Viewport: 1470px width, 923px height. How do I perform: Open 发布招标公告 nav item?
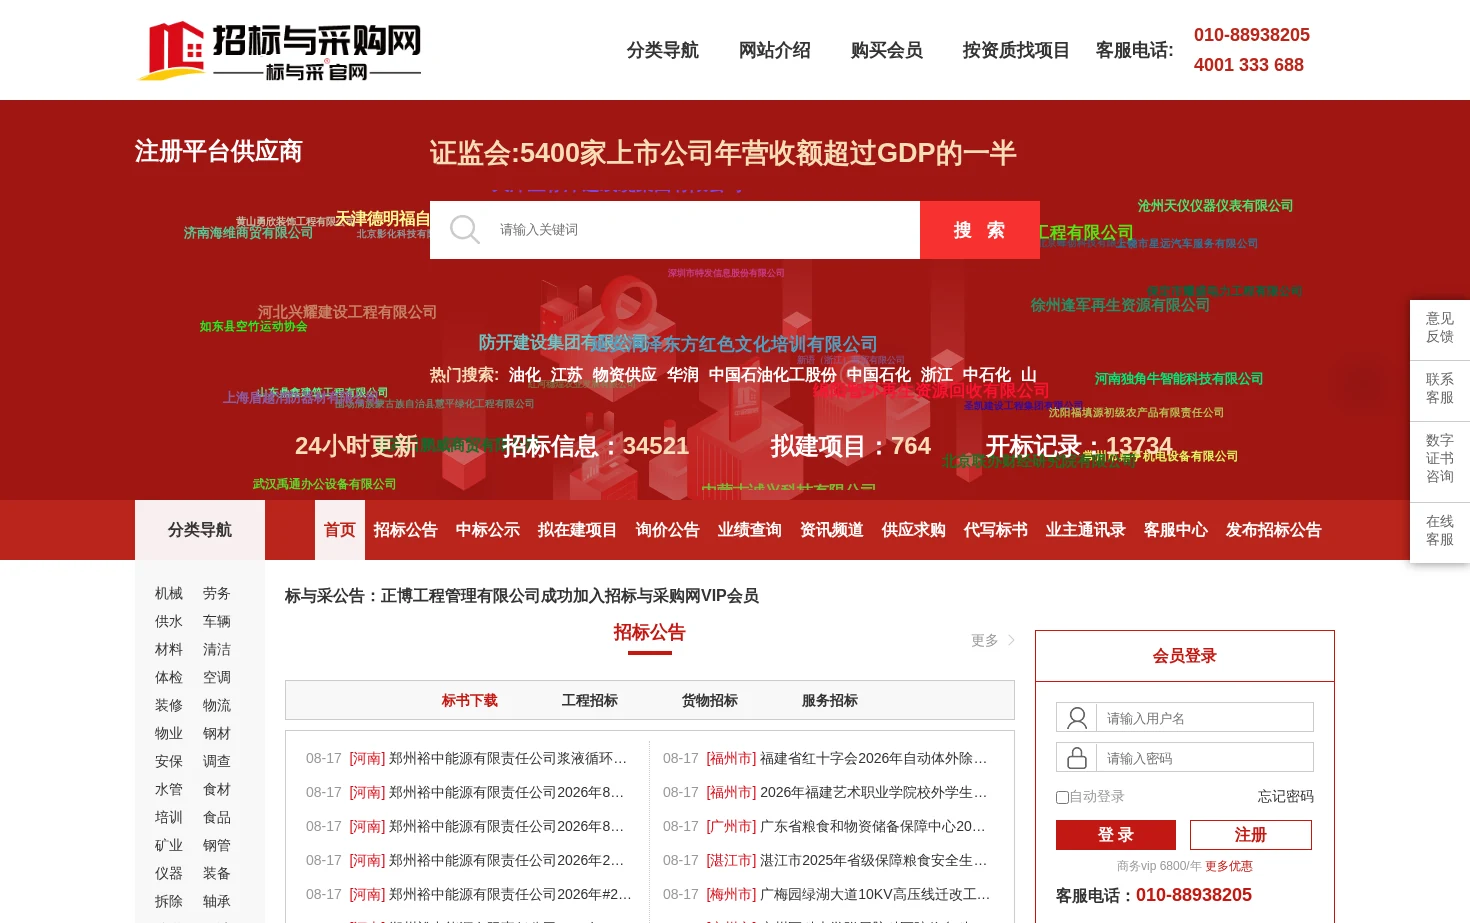click(x=1274, y=530)
